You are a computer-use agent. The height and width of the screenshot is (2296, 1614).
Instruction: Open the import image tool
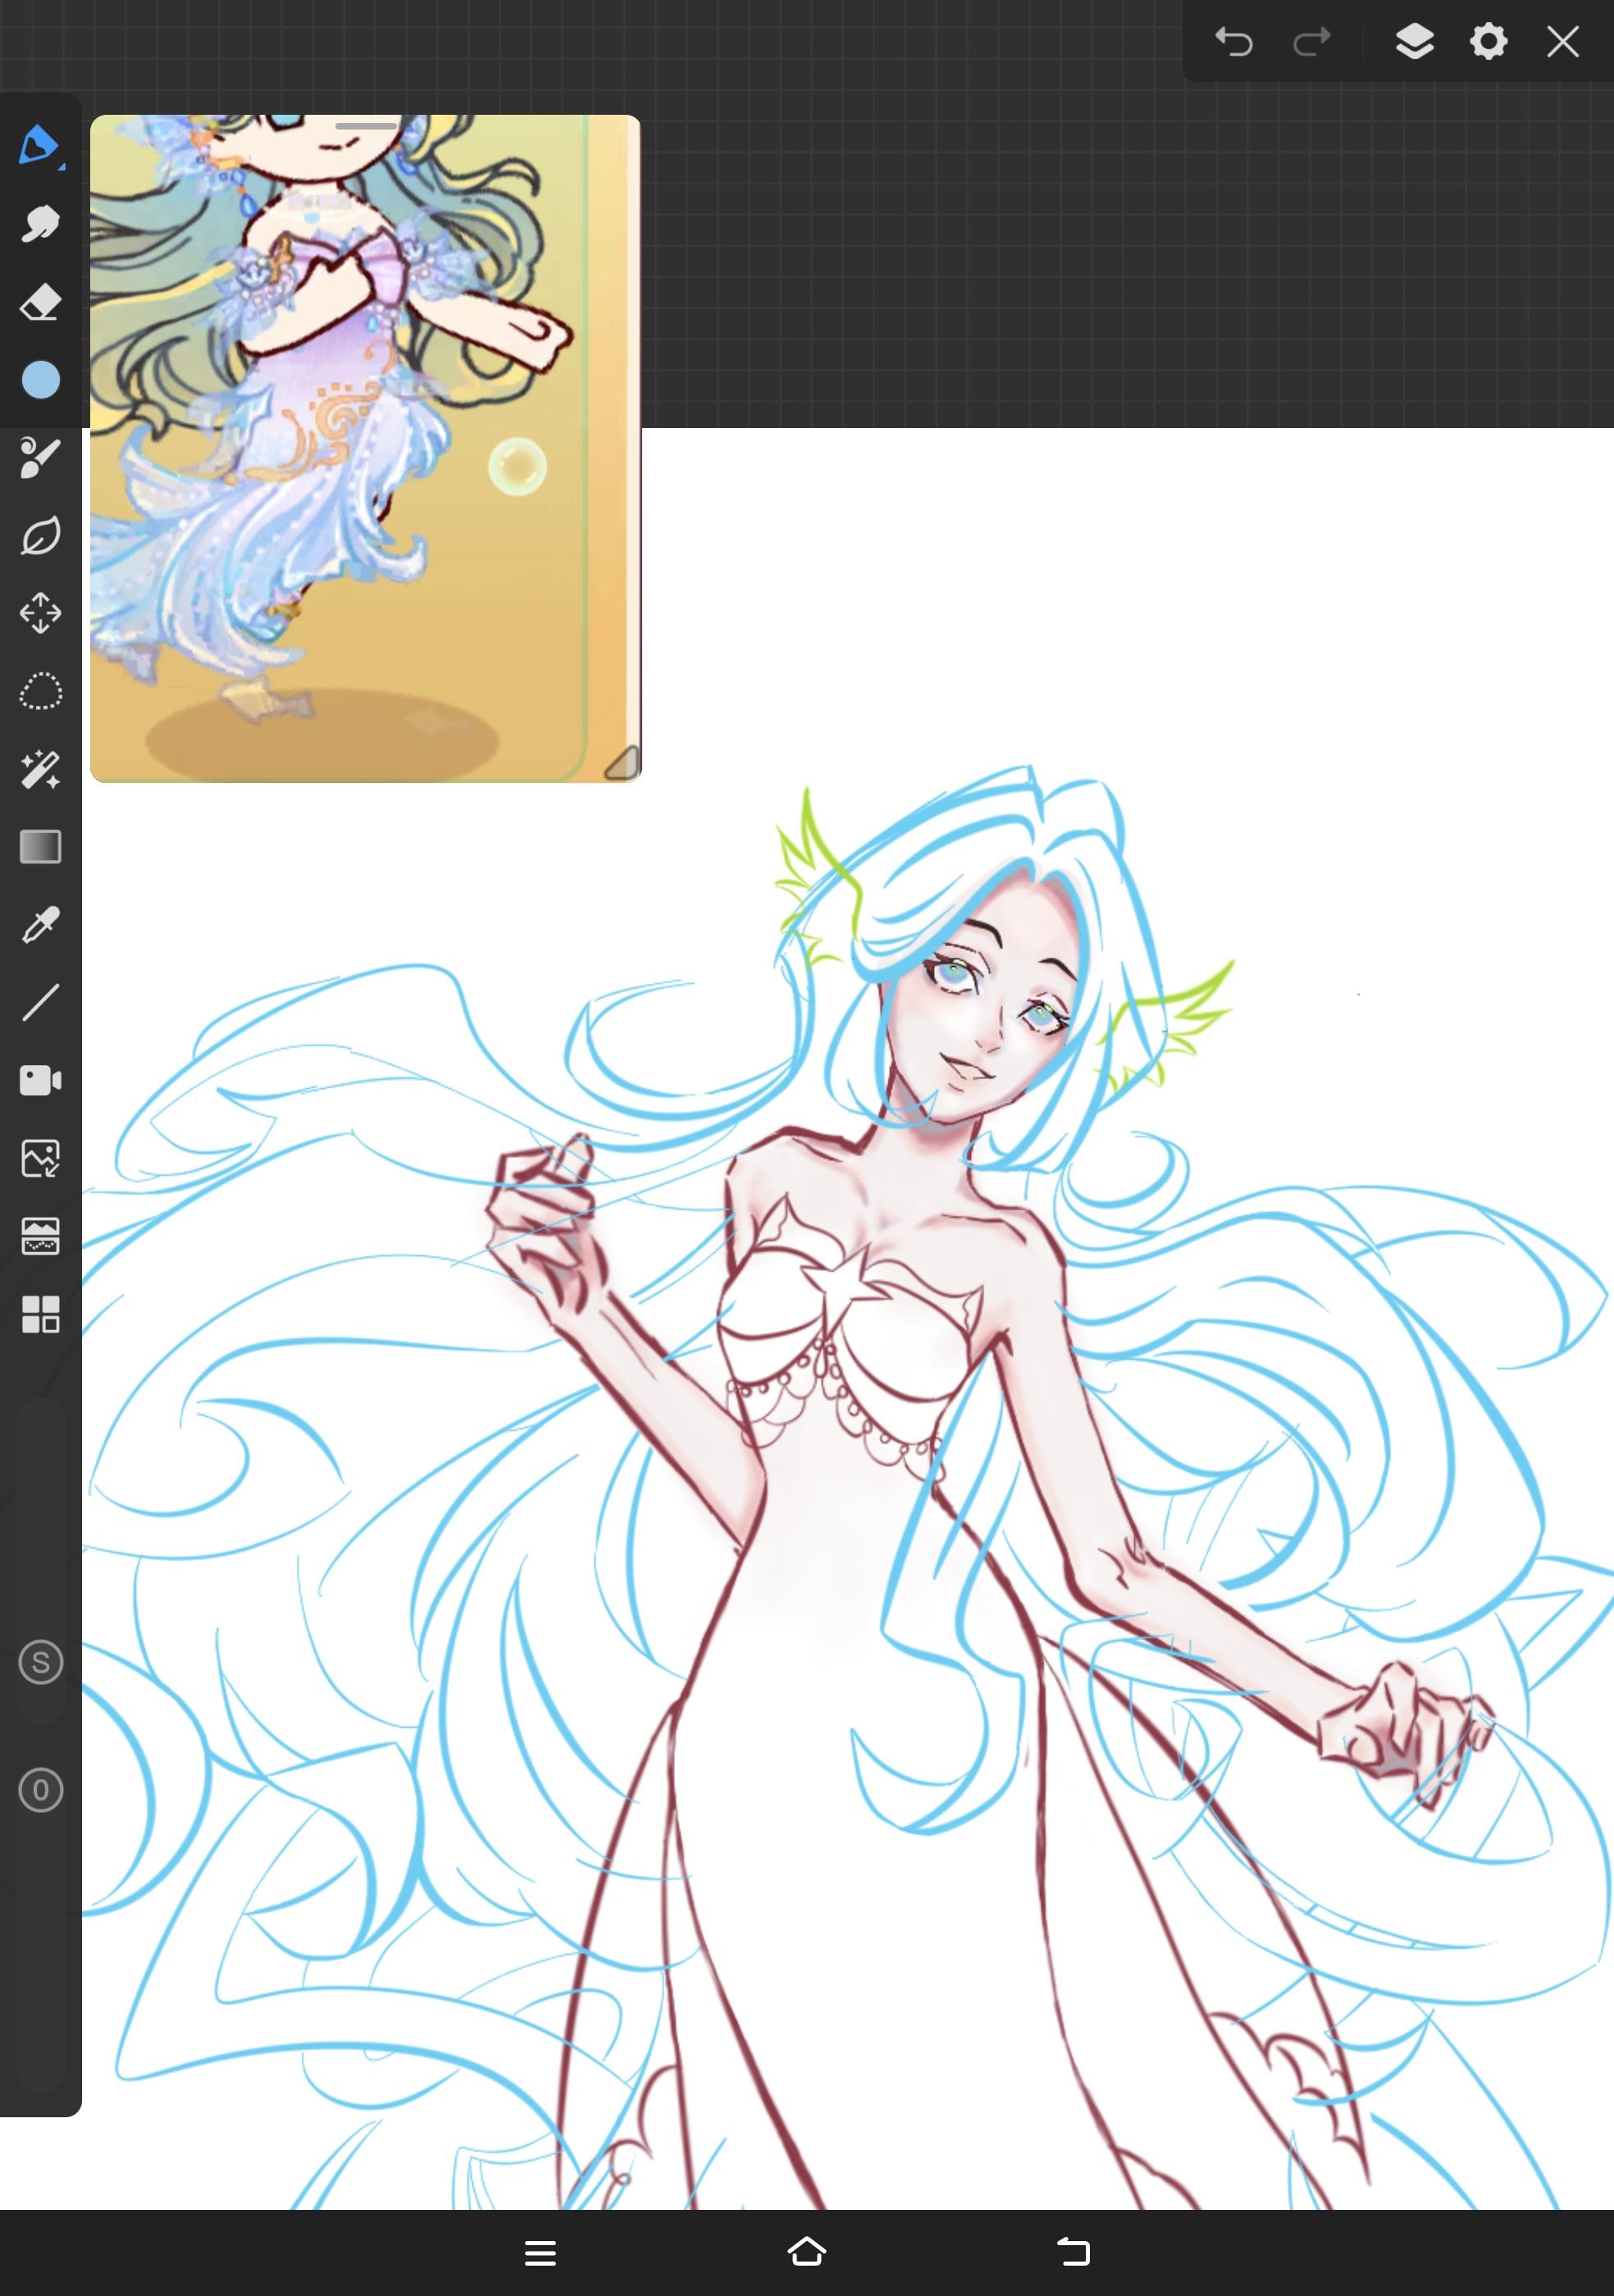pyautogui.click(x=40, y=1158)
